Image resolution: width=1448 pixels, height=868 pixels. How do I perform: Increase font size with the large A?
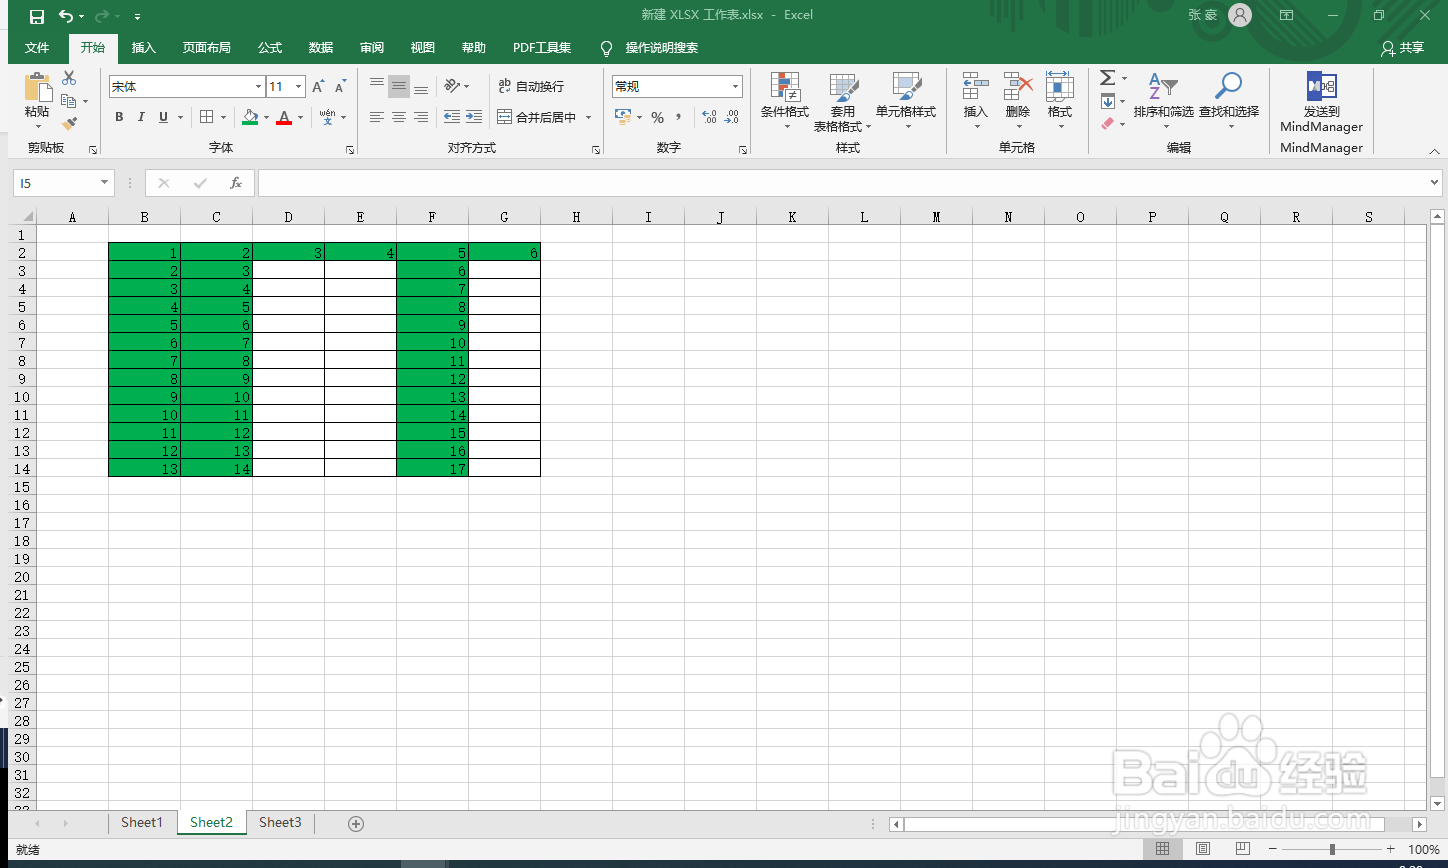point(318,87)
